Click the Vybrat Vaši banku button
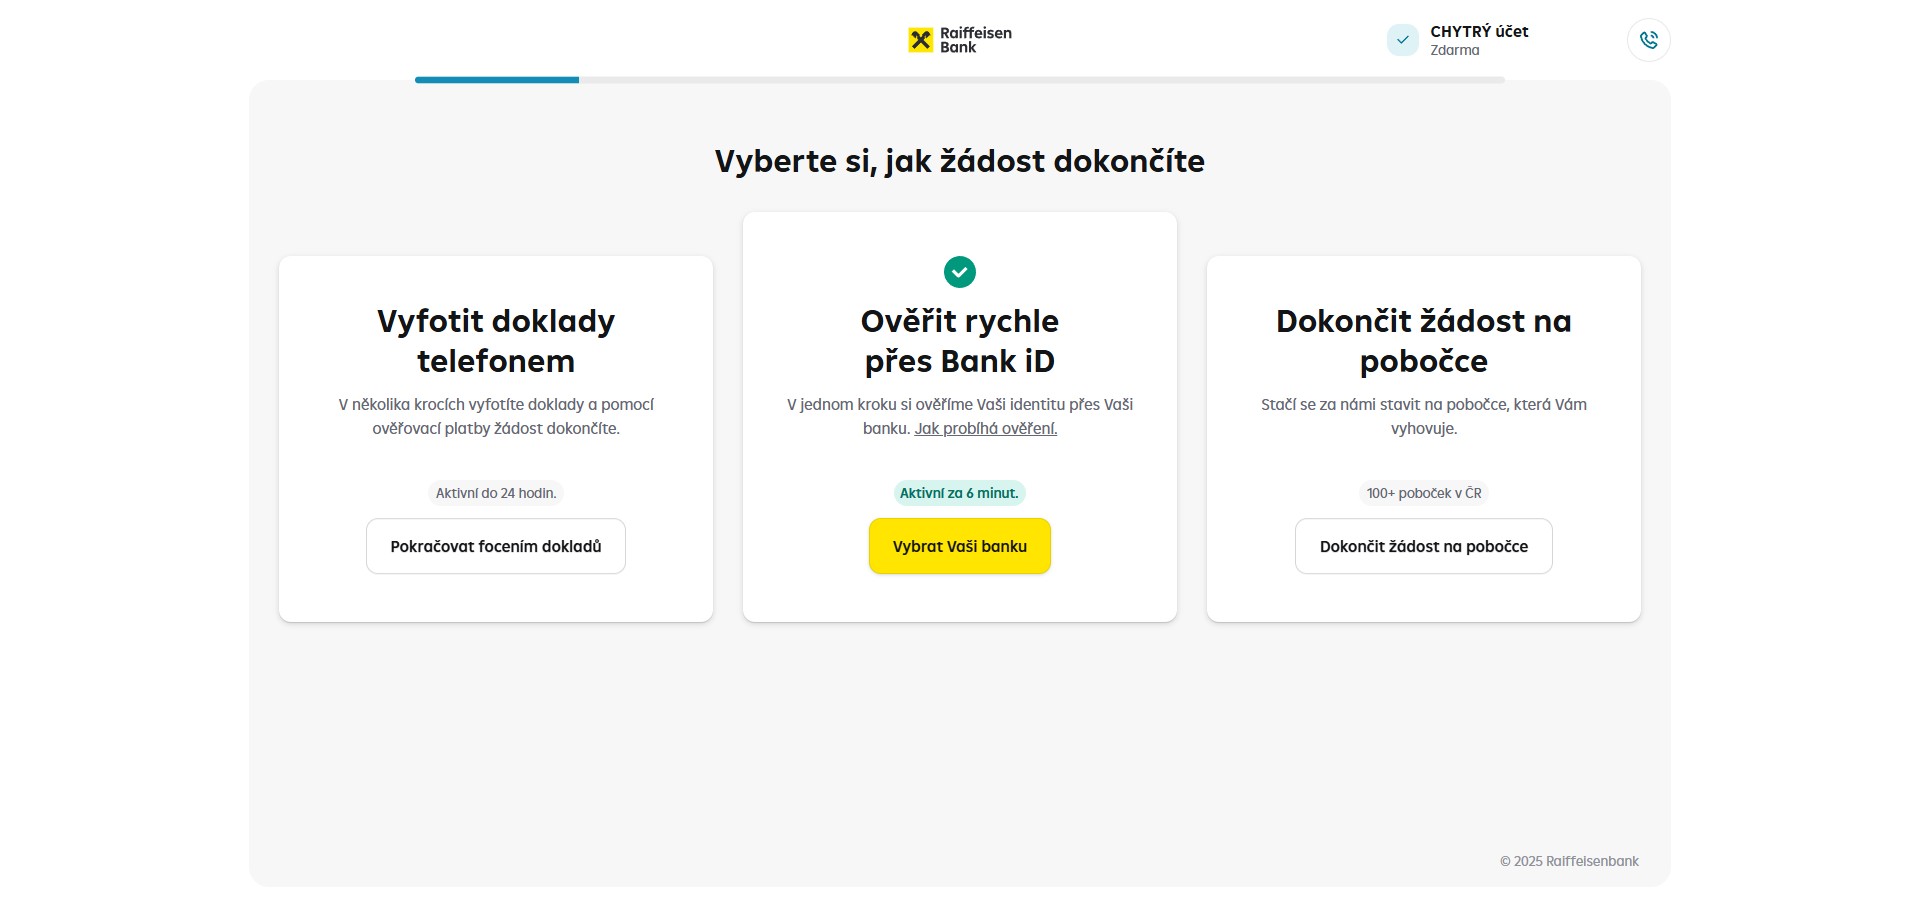Image resolution: width=1914 pixels, height=911 pixels. [959, 546]
